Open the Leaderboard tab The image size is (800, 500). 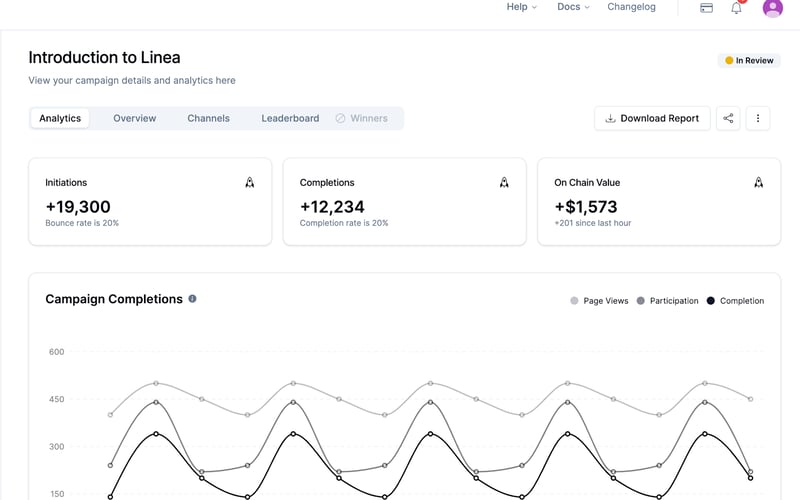pyautogui.click(x=290, y=118)
